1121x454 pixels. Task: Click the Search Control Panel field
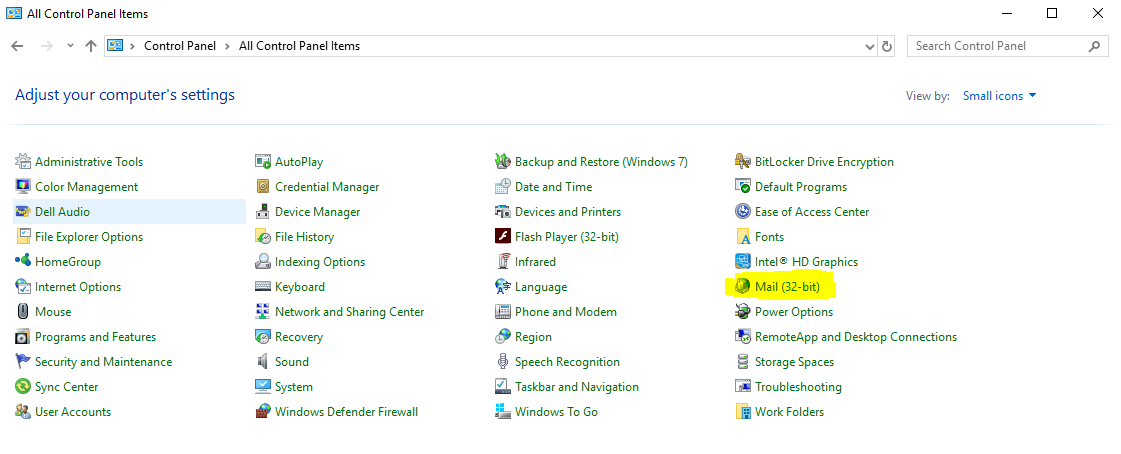(x=1008, y=46)
